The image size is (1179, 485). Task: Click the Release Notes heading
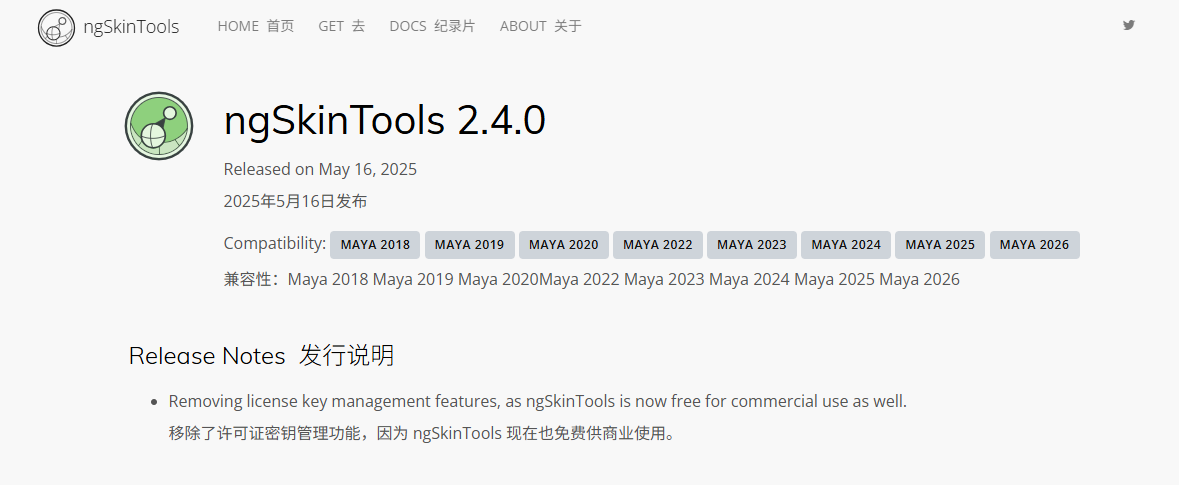[207, 356]
